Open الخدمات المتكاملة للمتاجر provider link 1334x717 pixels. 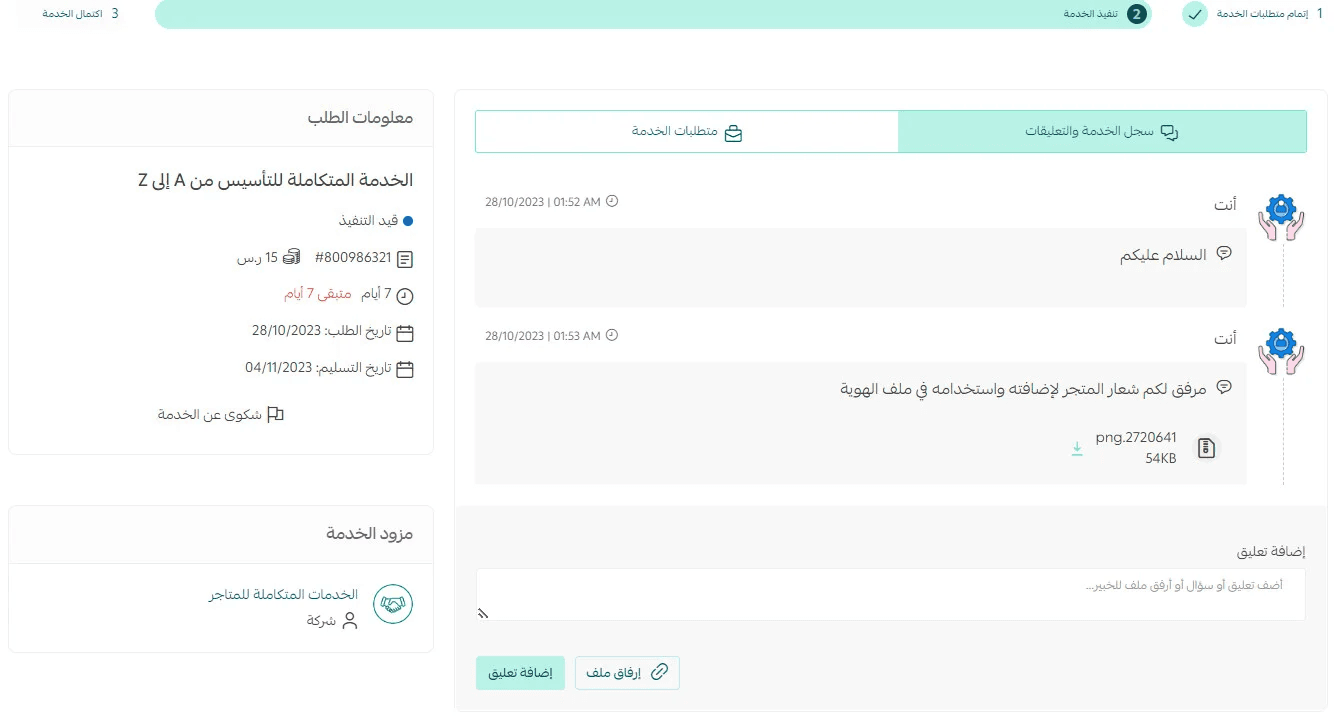pyautogui.click(x=283, y=594)
